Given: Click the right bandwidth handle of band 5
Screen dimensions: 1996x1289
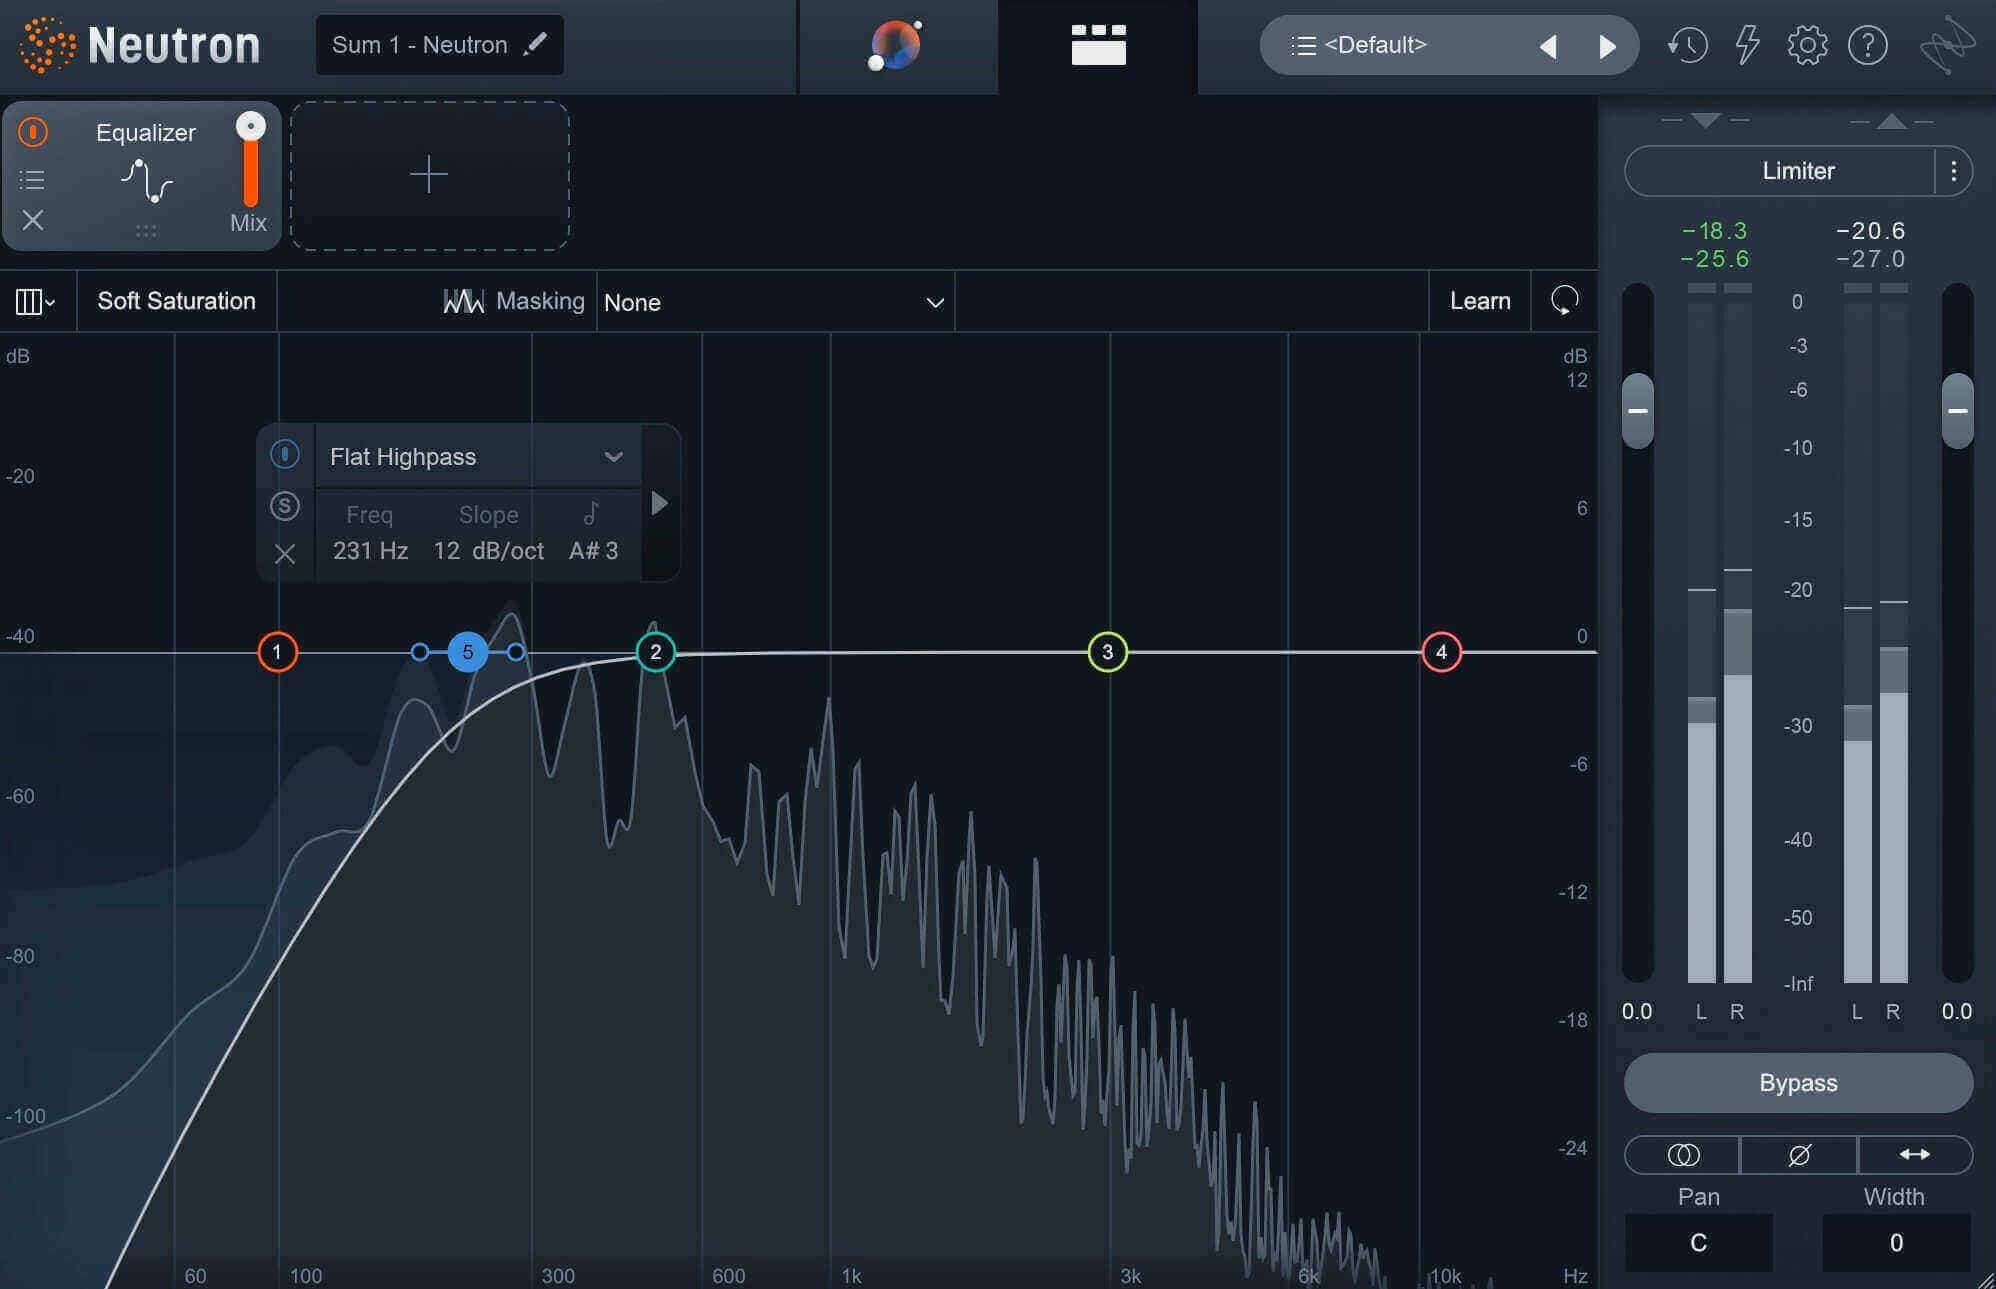Looking at the screenshot, I should pyautogui.click(x=515, y=652).
